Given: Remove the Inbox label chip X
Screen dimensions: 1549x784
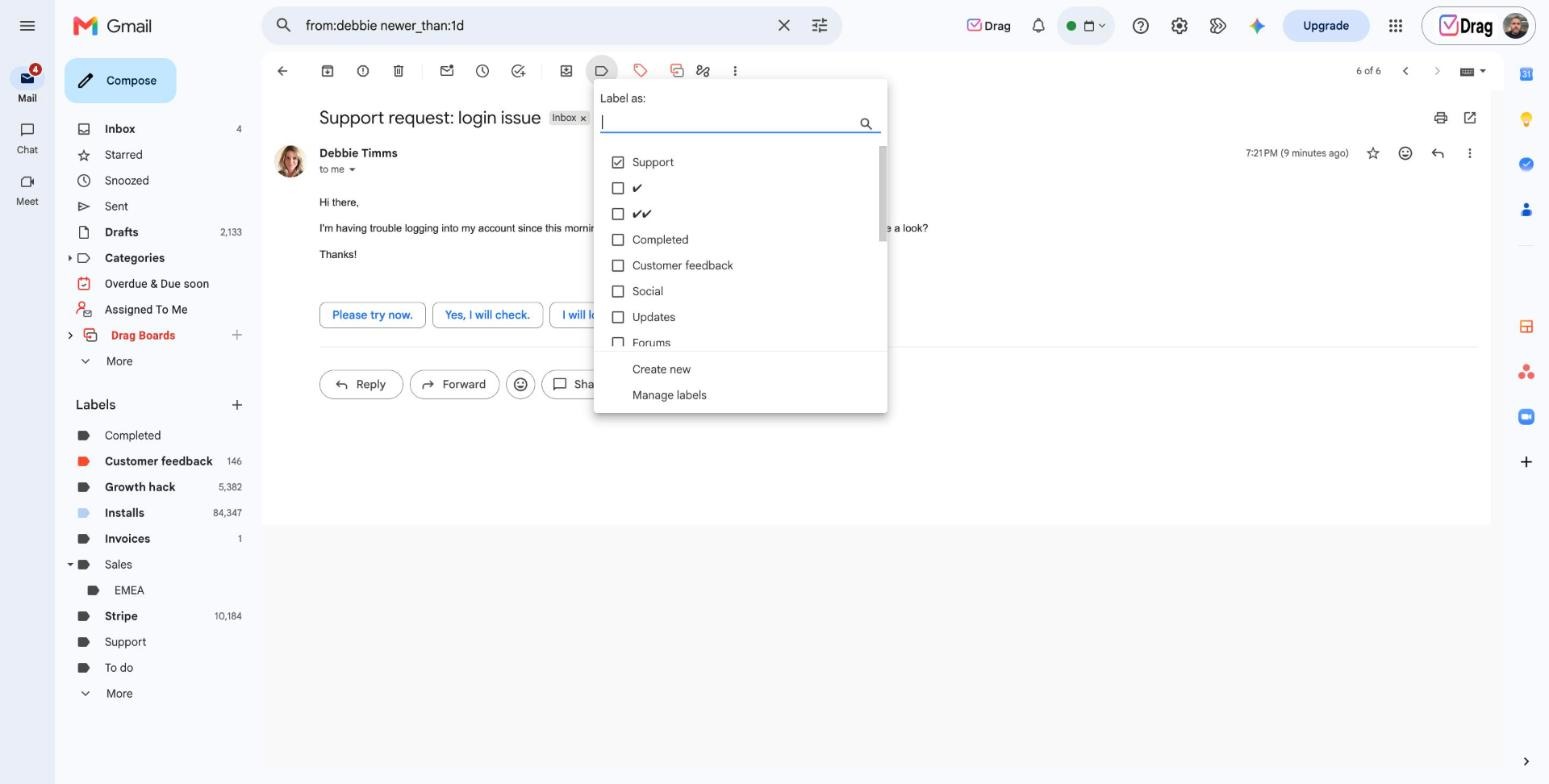Looking at the screenshot, I should (583, 119).
